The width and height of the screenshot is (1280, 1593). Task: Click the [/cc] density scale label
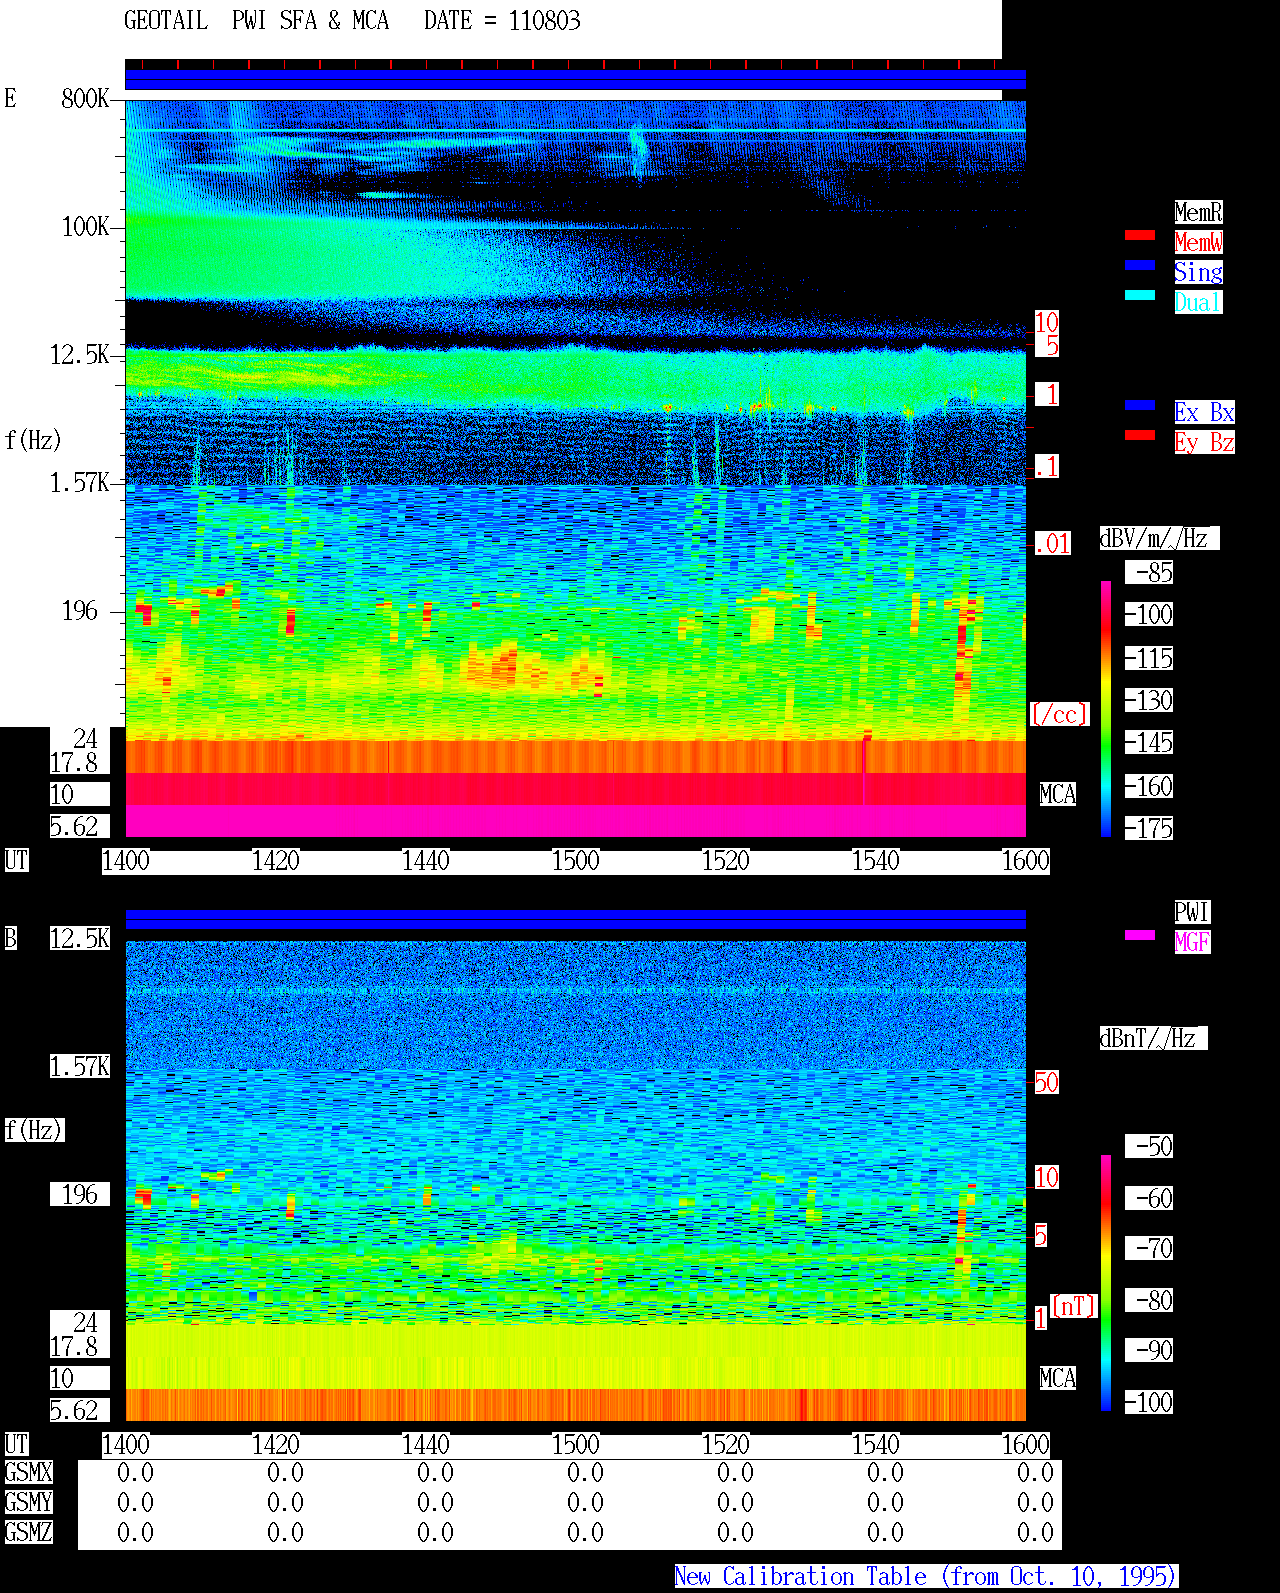(1059, 715)
